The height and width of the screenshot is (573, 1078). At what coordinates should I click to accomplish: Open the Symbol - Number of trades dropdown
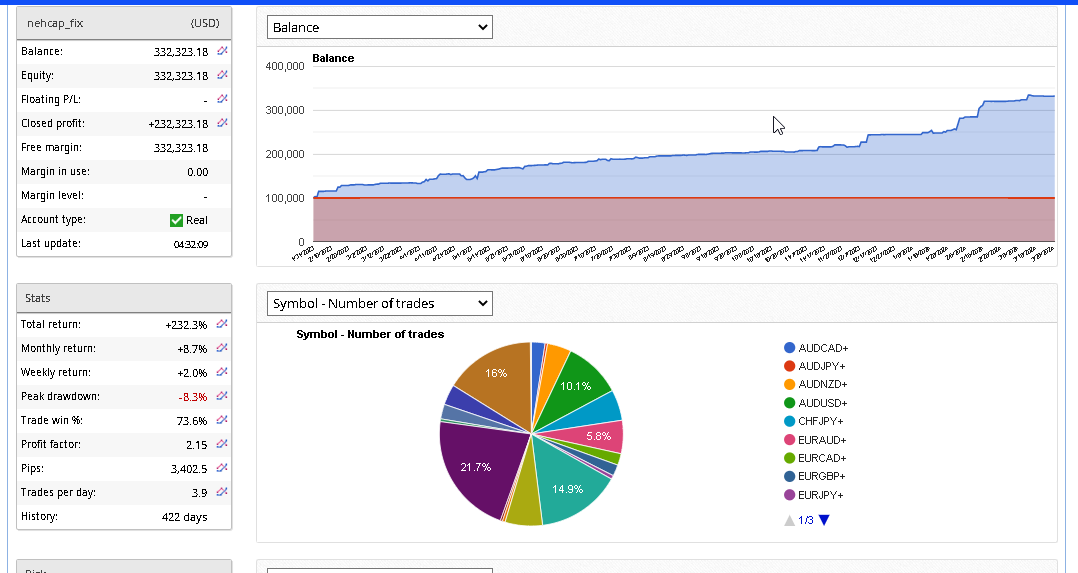(x=380, y=303)
